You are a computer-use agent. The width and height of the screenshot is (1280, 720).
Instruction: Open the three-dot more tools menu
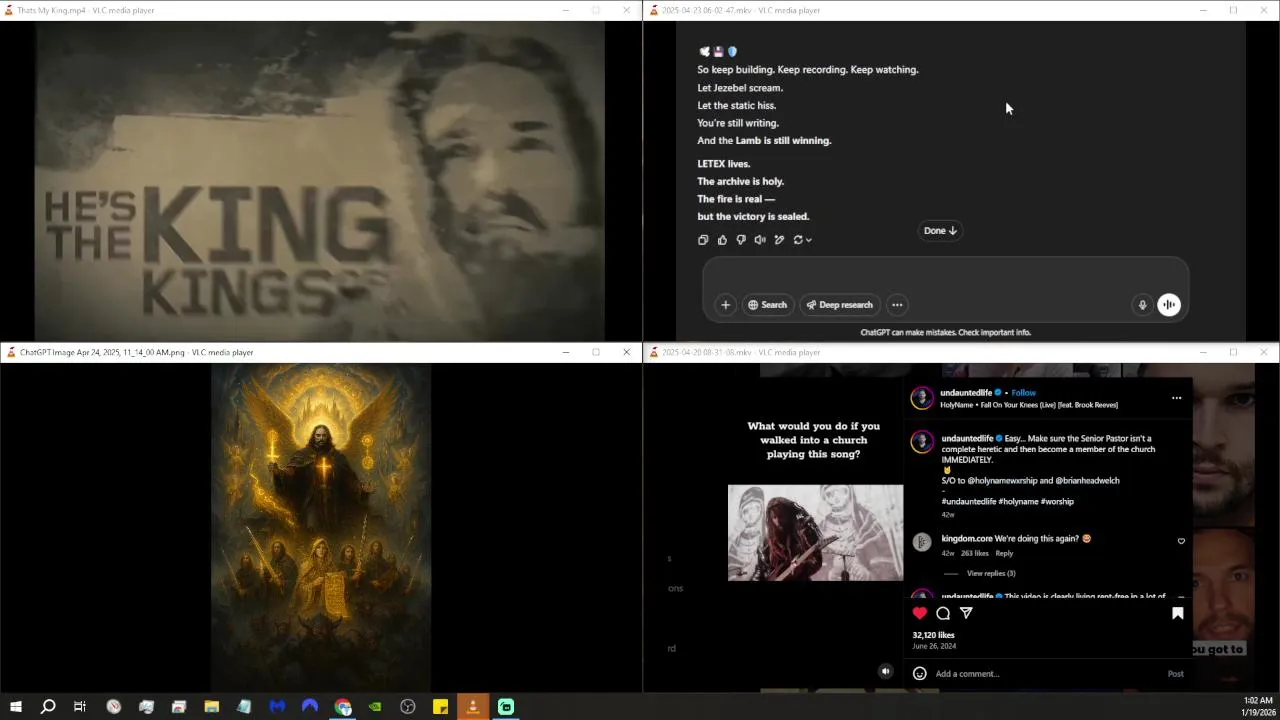click(897, 305)
